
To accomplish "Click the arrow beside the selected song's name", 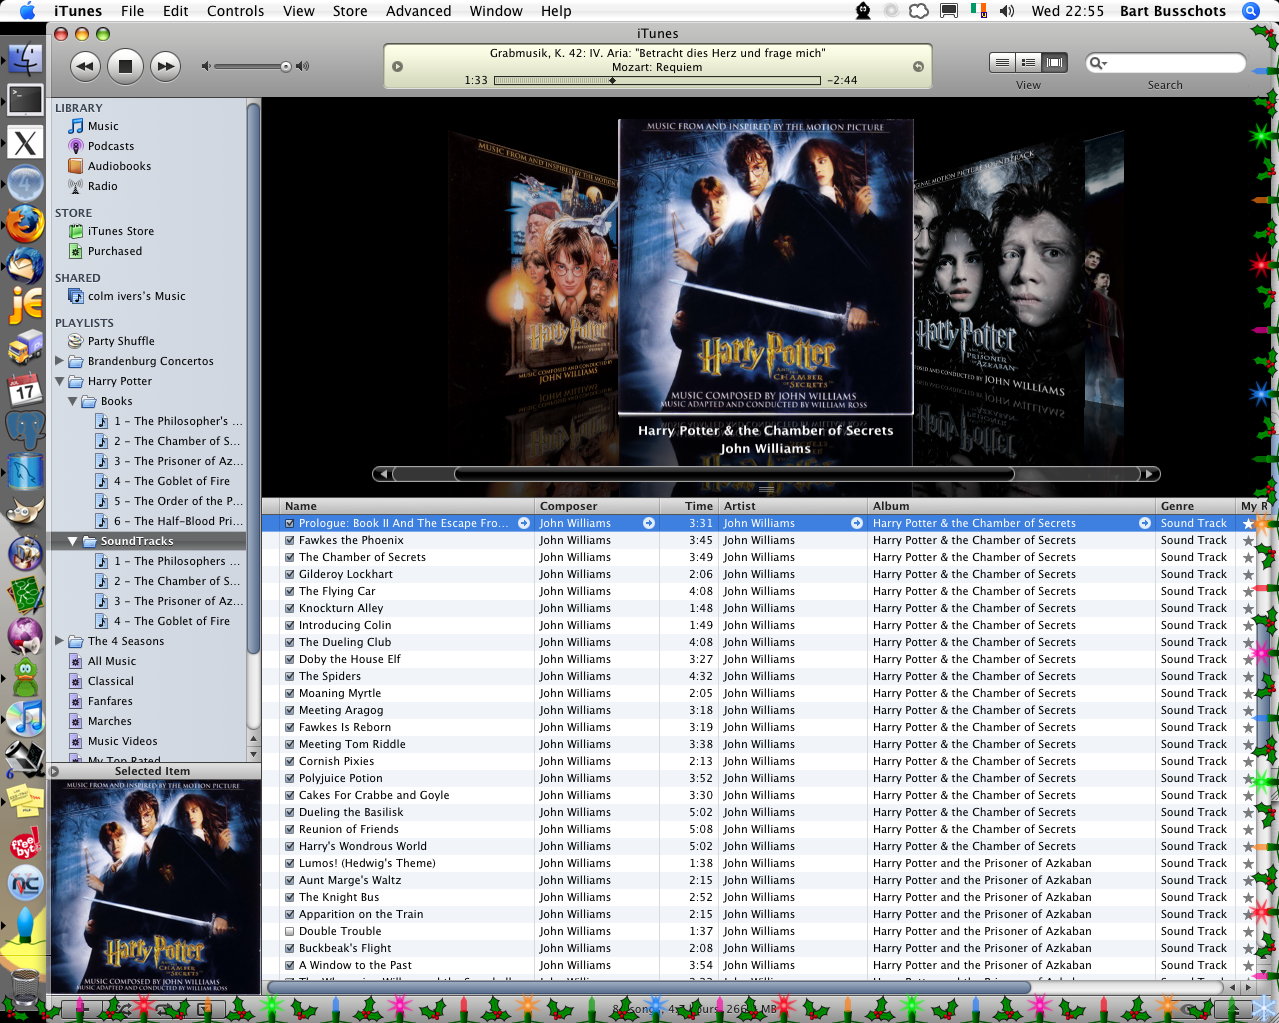I will click(524, 523).
